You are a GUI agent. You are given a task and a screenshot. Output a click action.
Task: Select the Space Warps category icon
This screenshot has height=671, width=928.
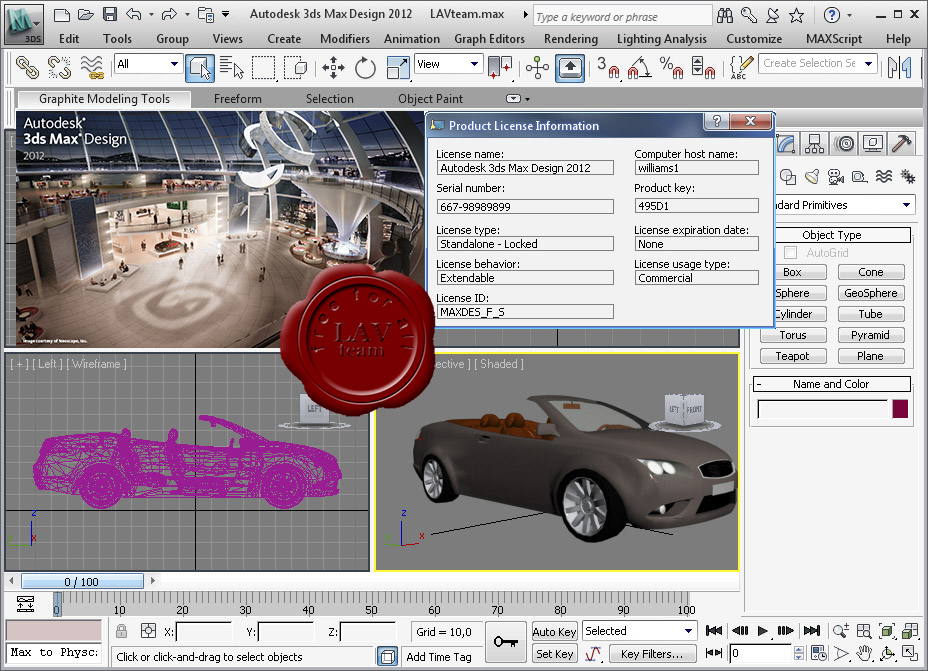(884, 176)
